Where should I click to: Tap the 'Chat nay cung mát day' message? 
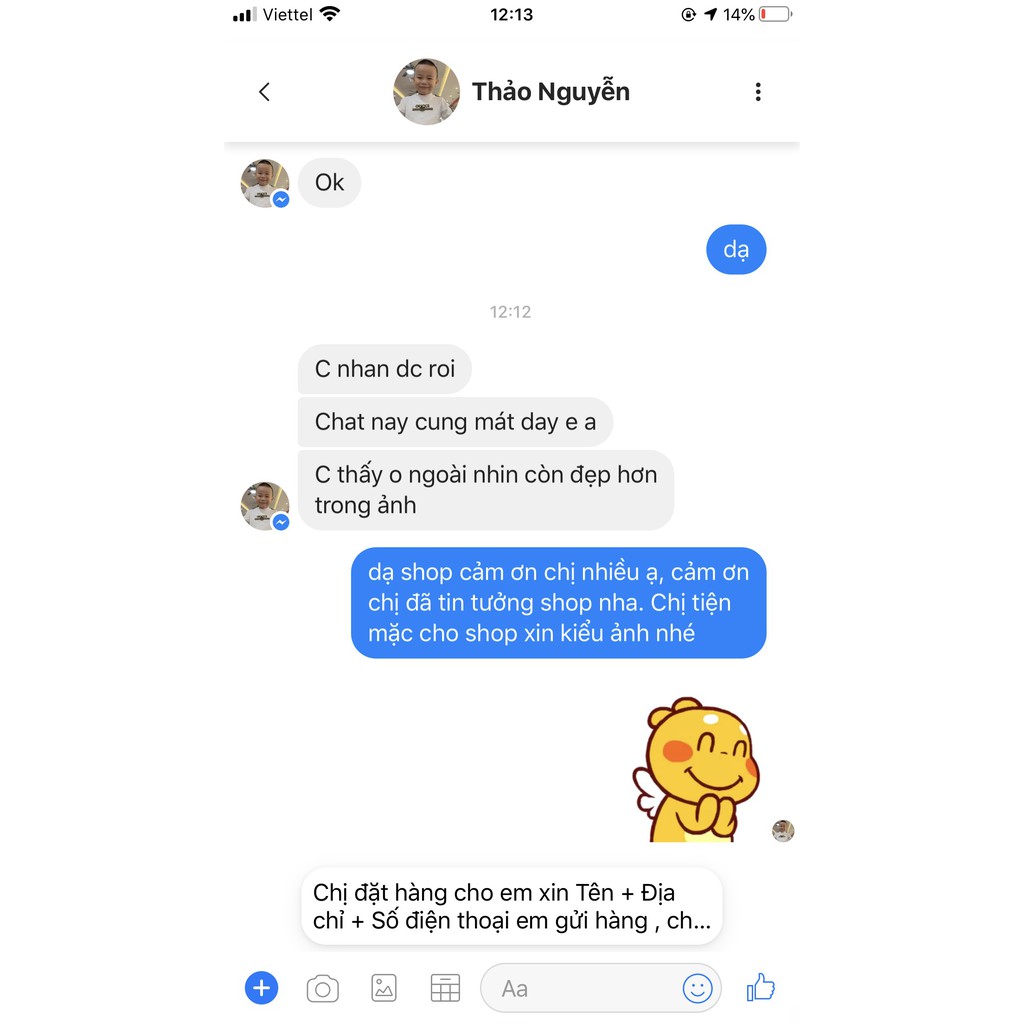[455, 422]
